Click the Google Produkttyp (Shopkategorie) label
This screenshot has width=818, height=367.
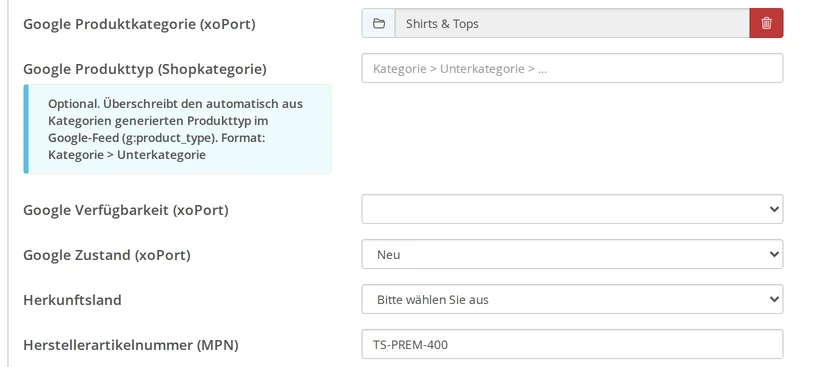pyautogui.click(x=145, y=69)
